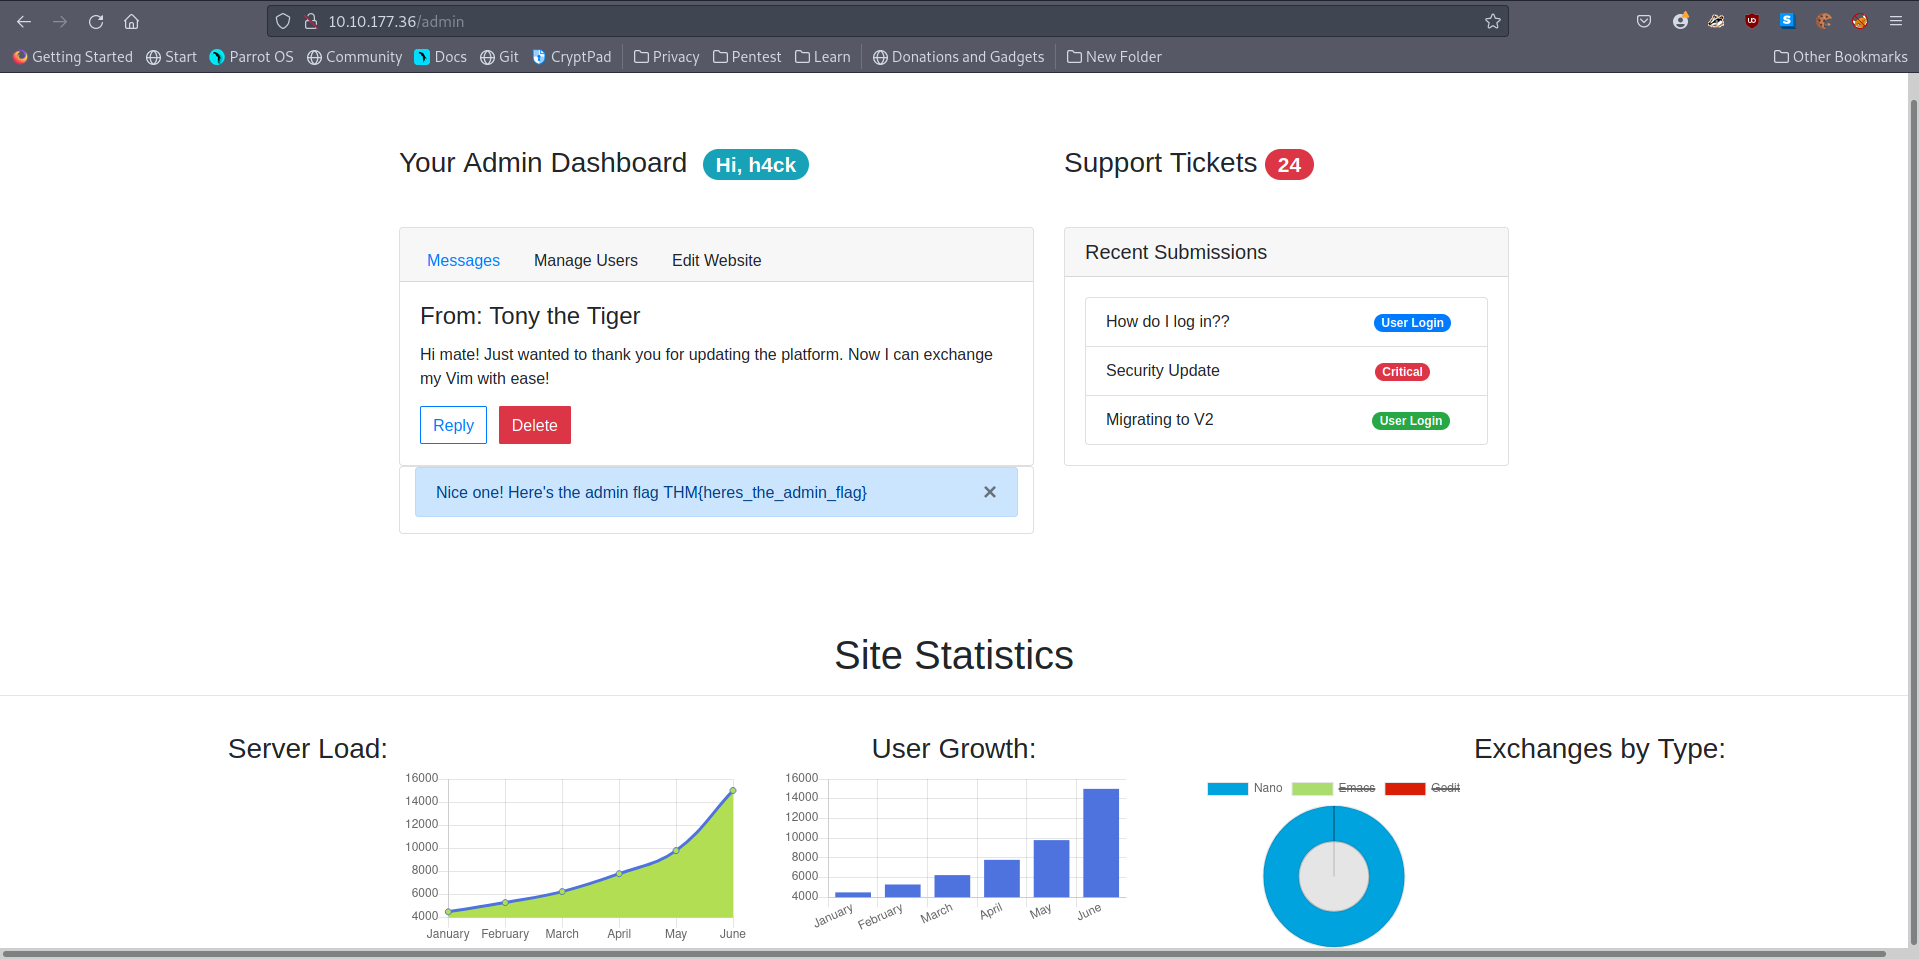Reply to Tony the Tiger's message
This screenshot has height=959, width=1919.
pos(453,425)
